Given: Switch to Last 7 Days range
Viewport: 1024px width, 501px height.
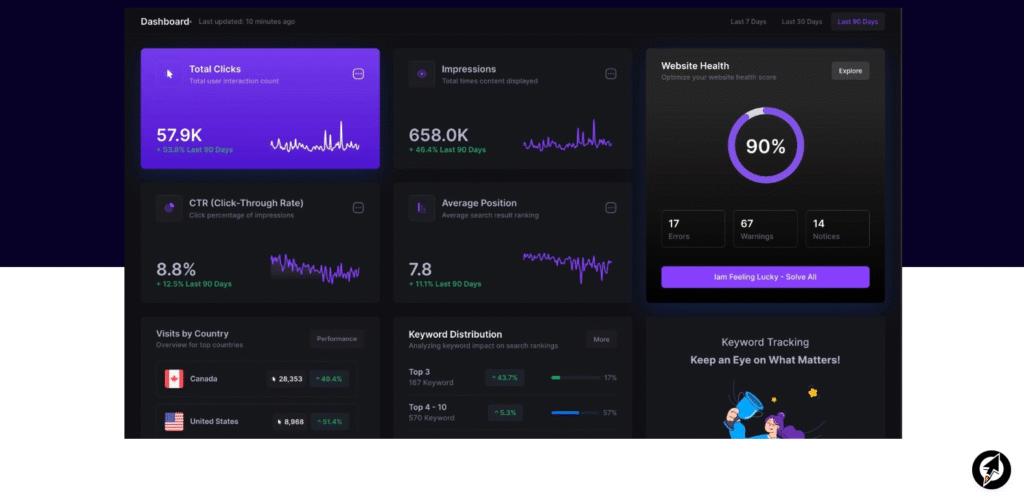Looking at the screenshot, I should pos(748,22).
